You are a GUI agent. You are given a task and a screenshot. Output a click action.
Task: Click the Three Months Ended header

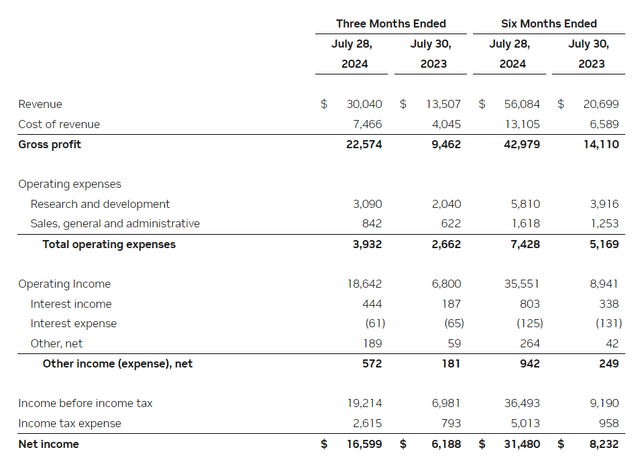click(391, 24)
